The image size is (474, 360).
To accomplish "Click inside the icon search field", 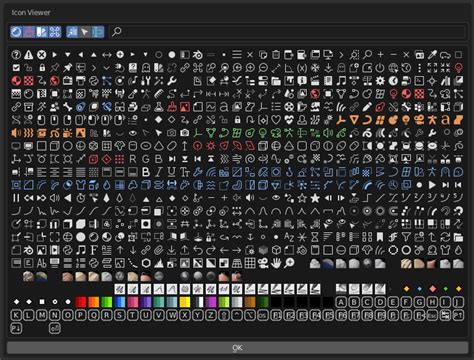I will tap(287, 32).
